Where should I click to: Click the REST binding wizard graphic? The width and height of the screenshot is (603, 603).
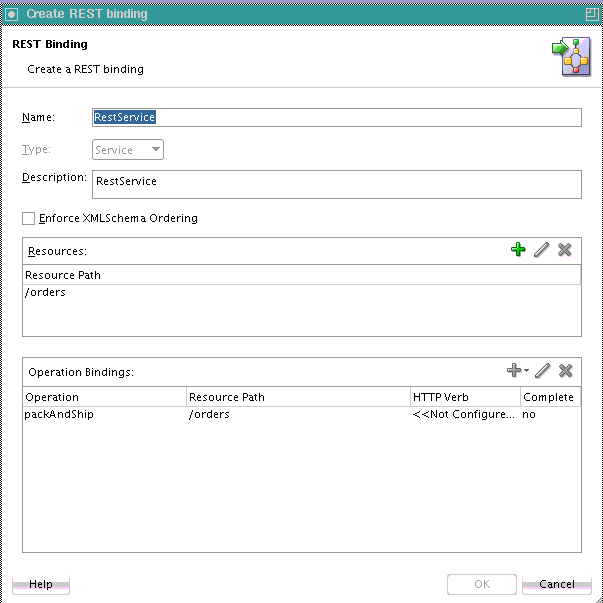[x=571, y=57]
